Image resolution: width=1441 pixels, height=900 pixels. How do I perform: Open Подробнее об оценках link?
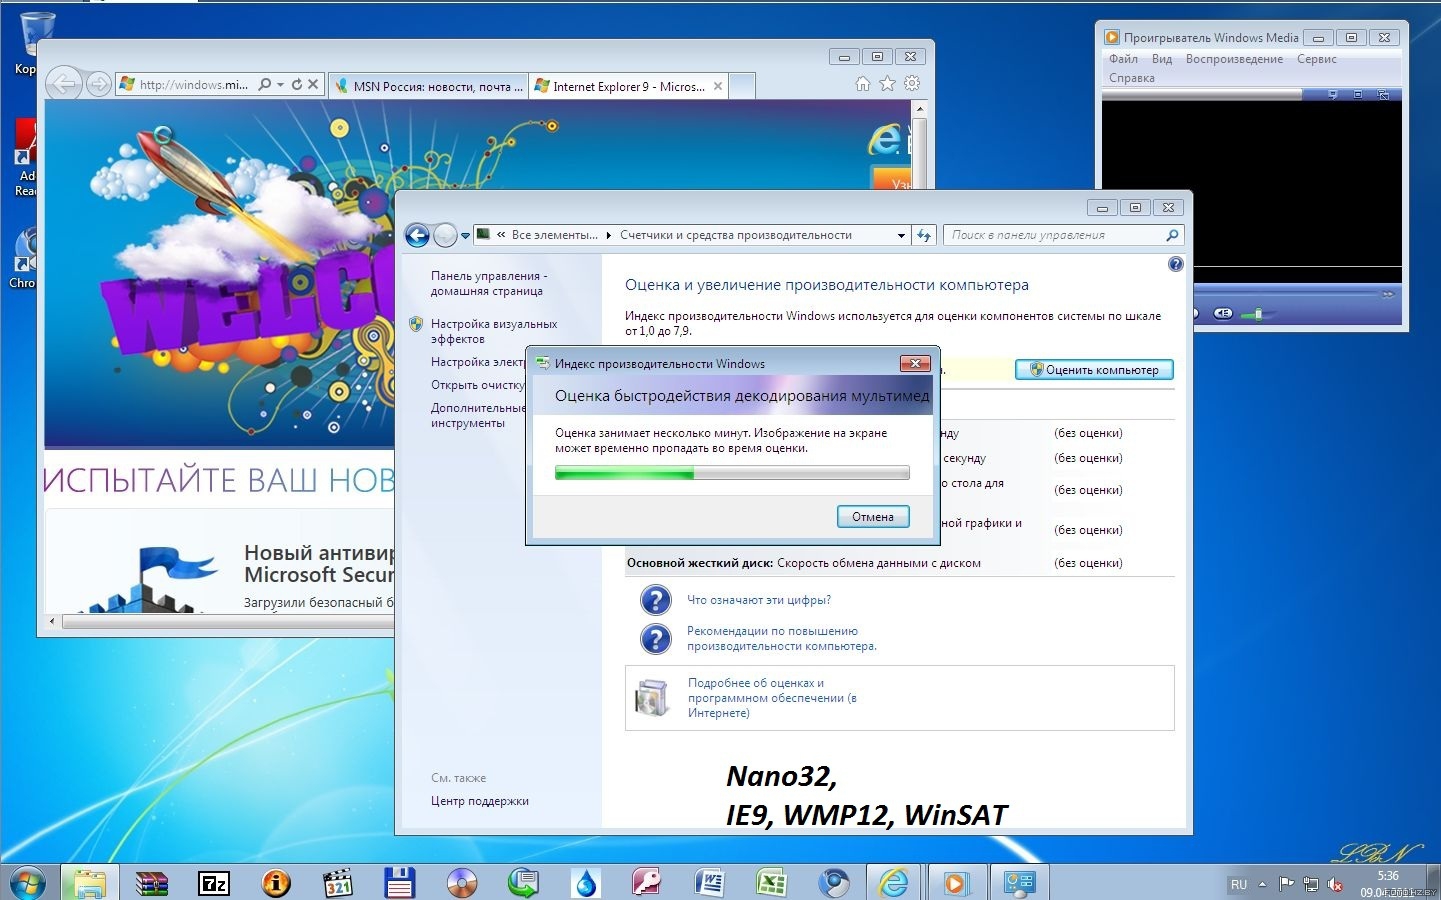[772, 698]
